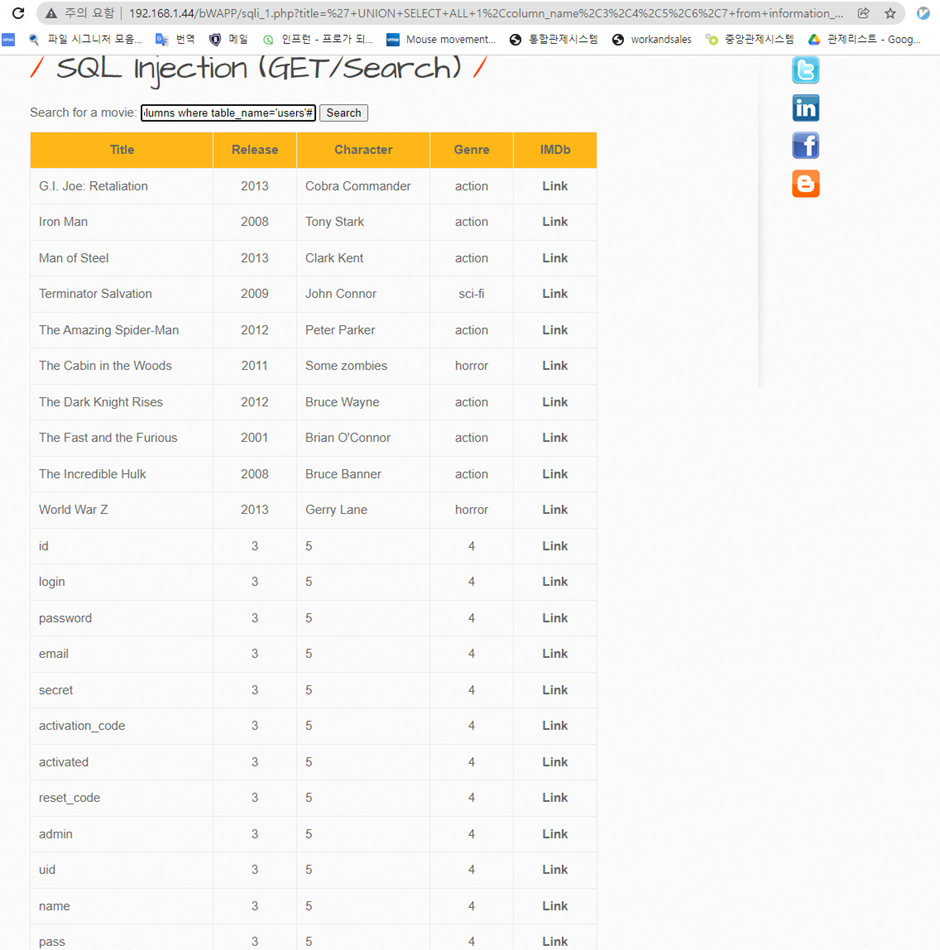The image size is (940, 950).
Task: Open Link in the email row
Action: click(x=555, y=654)
